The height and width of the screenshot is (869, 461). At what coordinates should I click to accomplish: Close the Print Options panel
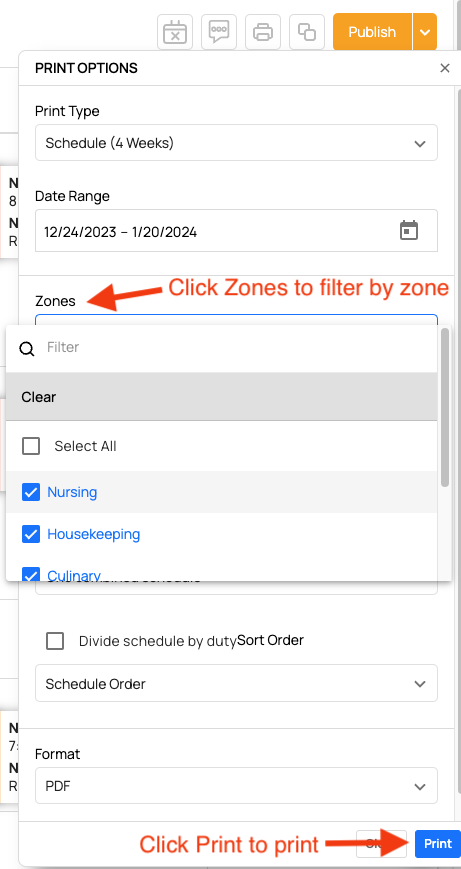(444, 68)
